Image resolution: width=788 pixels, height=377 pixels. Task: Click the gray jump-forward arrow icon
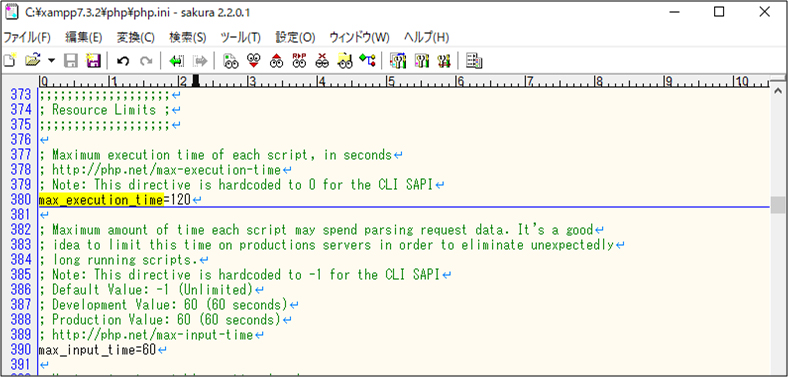200,61
